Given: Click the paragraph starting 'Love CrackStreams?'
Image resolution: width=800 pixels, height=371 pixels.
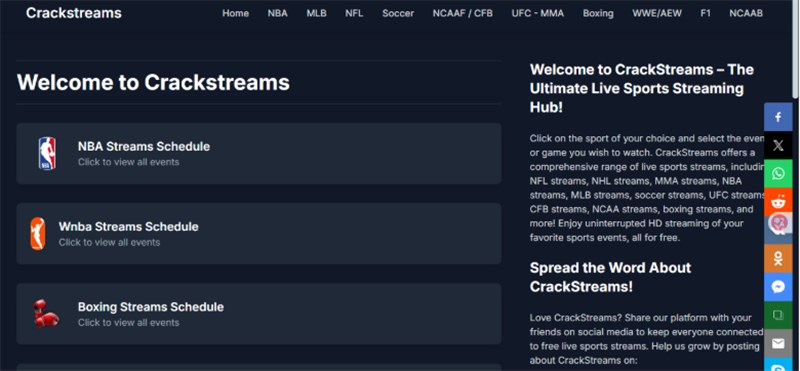Looking at the screenshot, I should [646, 339].
